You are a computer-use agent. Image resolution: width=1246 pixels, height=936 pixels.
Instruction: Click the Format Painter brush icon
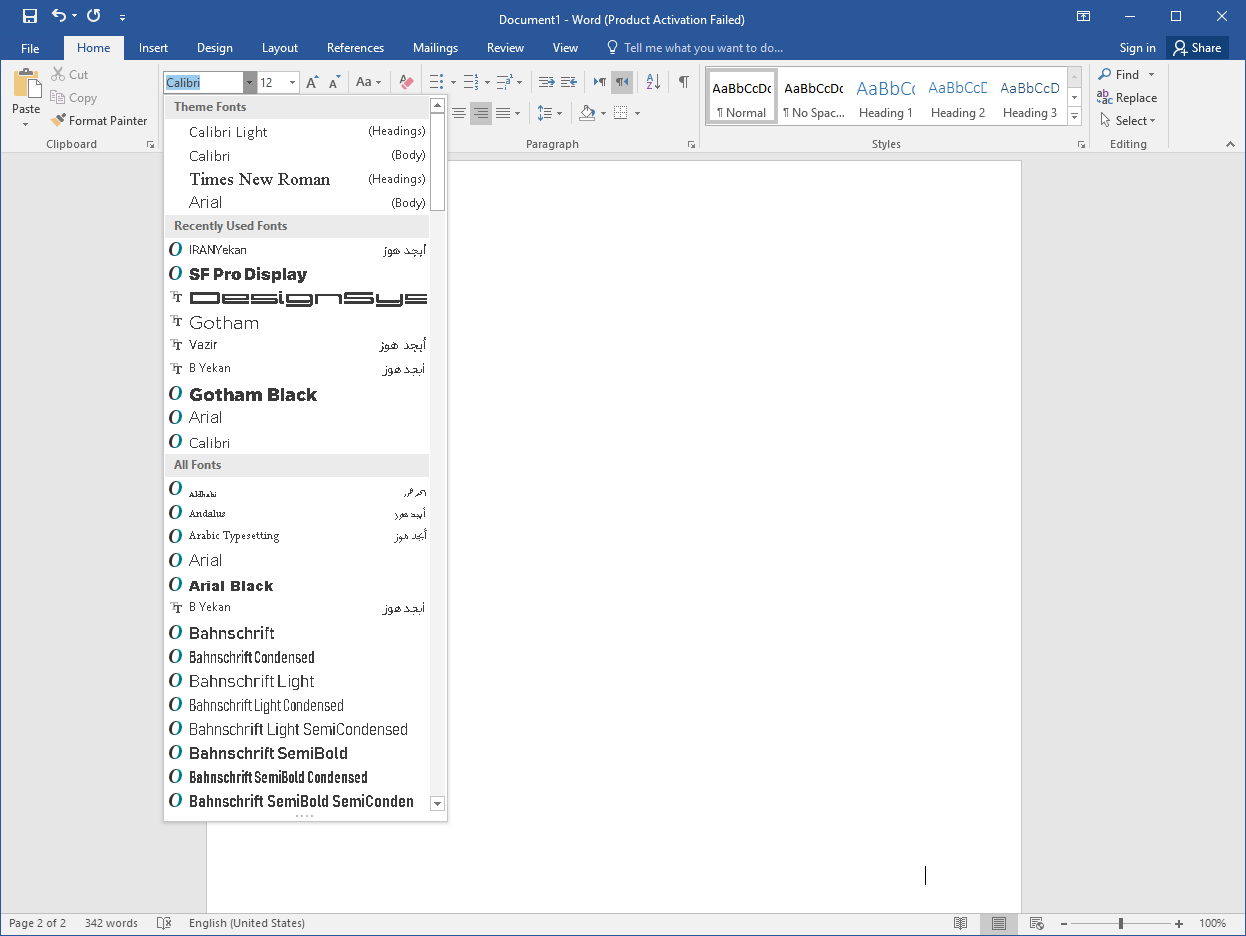tap(58, 121)
